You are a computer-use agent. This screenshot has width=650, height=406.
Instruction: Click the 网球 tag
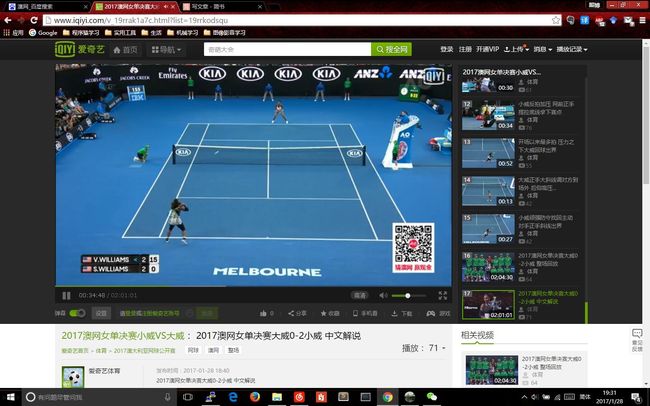point(193,350)
